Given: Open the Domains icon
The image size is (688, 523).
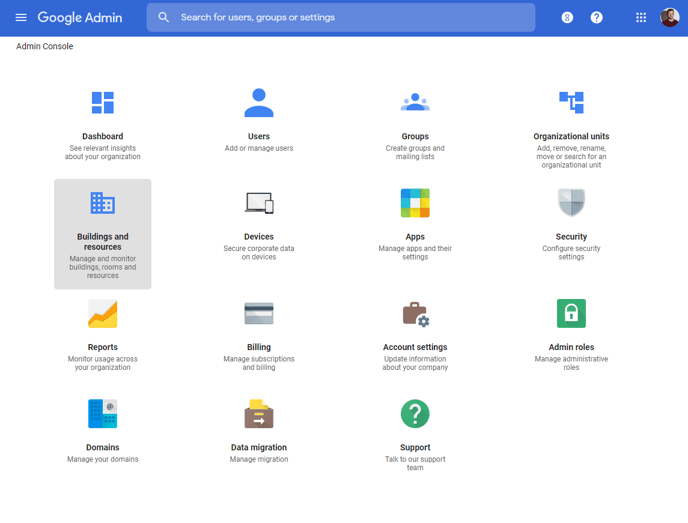Looking at the screenshot, I should 103,414.
